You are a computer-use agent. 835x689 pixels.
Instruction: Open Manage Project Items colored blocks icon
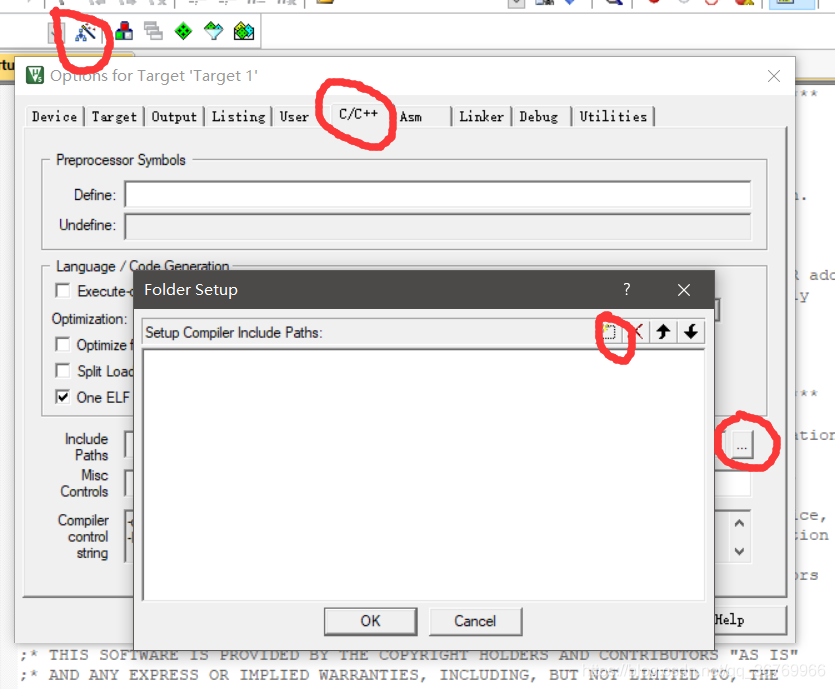[124, 31]
